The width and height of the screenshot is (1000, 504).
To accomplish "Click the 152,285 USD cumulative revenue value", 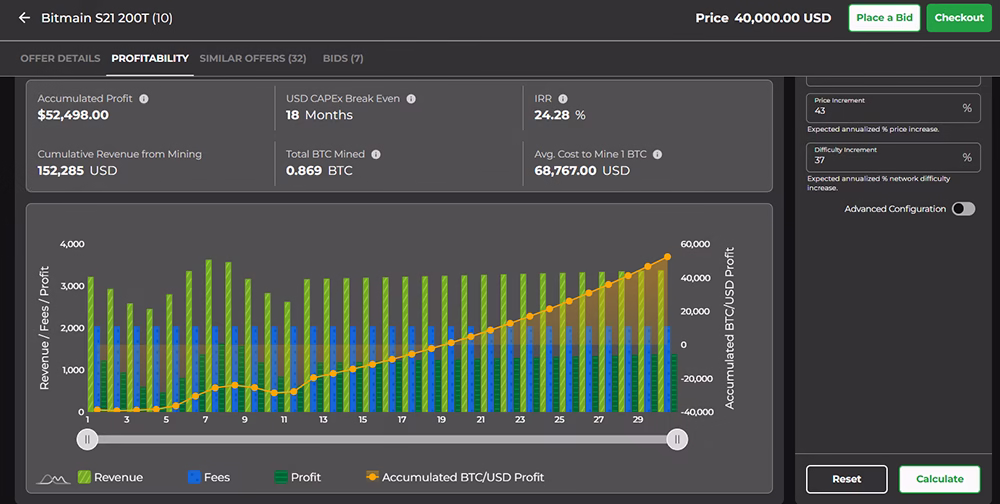I will tap(77, 171).
